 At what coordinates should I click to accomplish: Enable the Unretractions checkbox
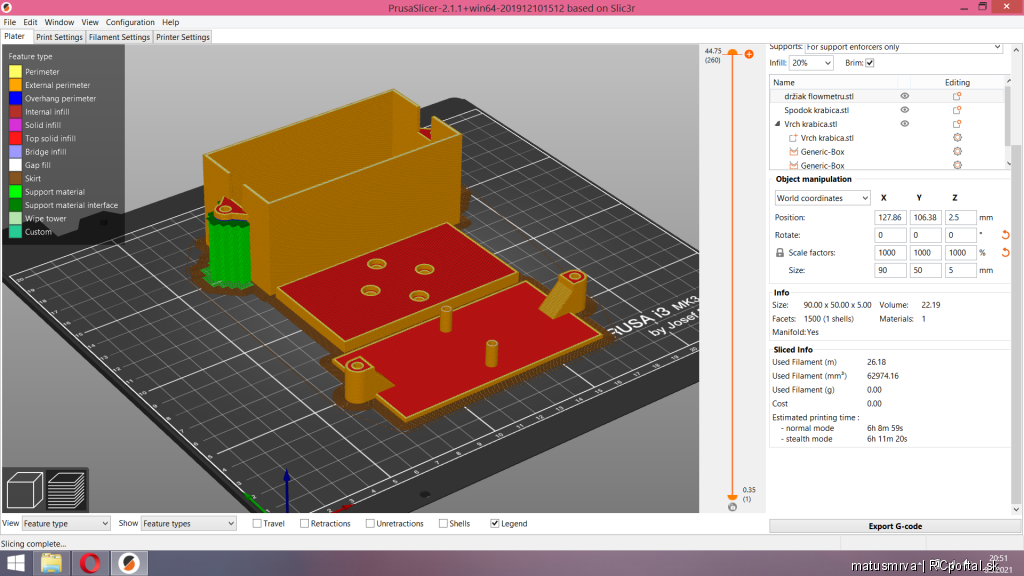370,523
